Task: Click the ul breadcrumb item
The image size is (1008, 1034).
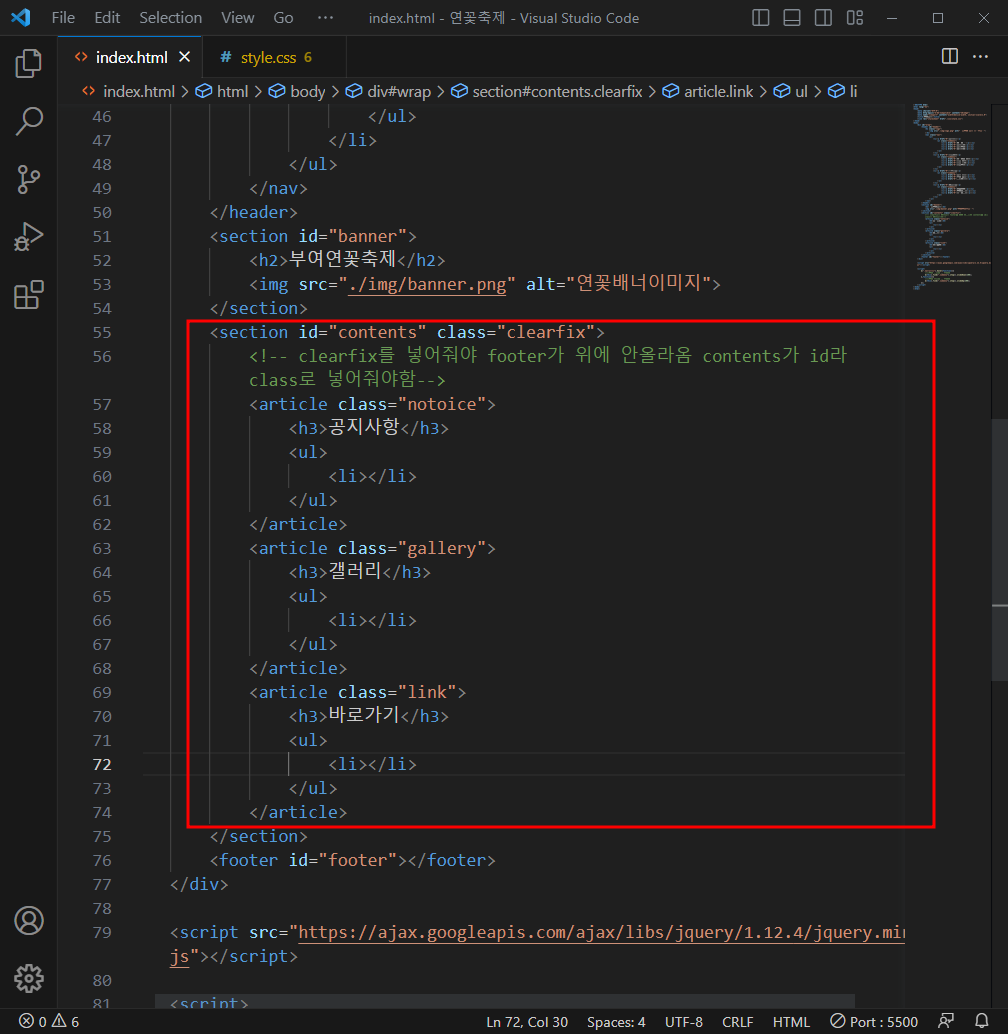Action: 790,92
